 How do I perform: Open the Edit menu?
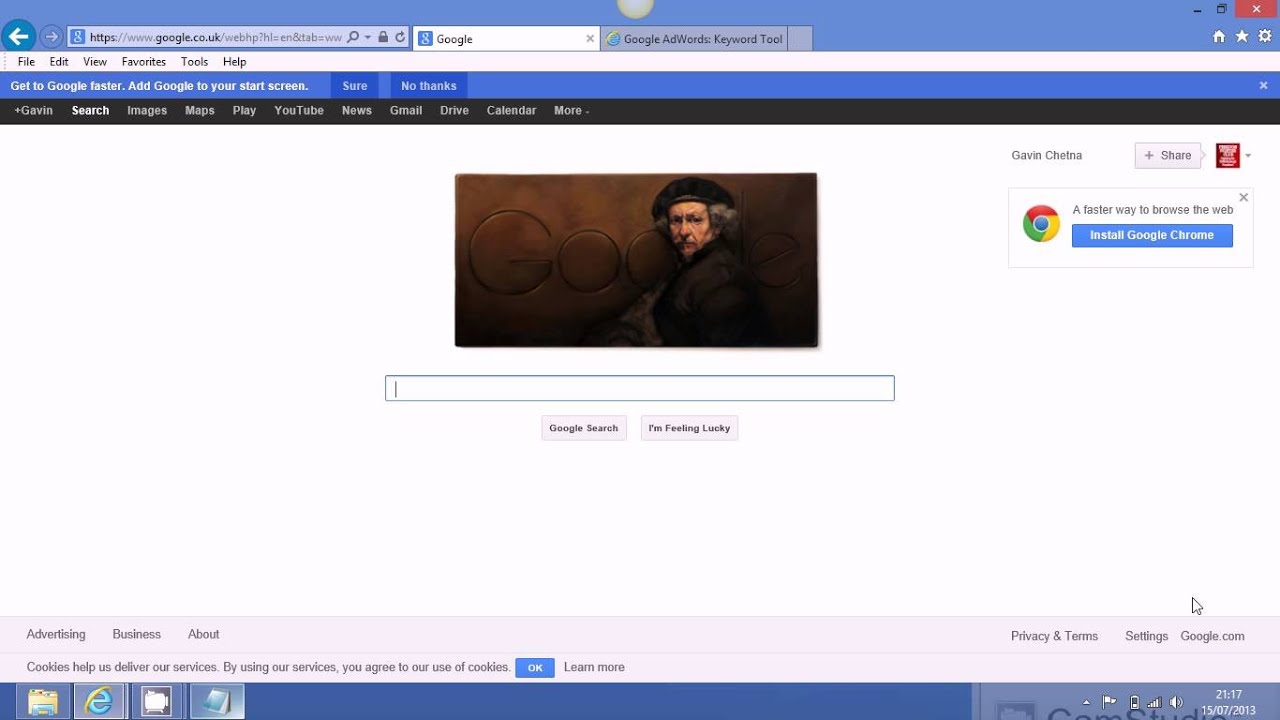(x=59, y=62)
